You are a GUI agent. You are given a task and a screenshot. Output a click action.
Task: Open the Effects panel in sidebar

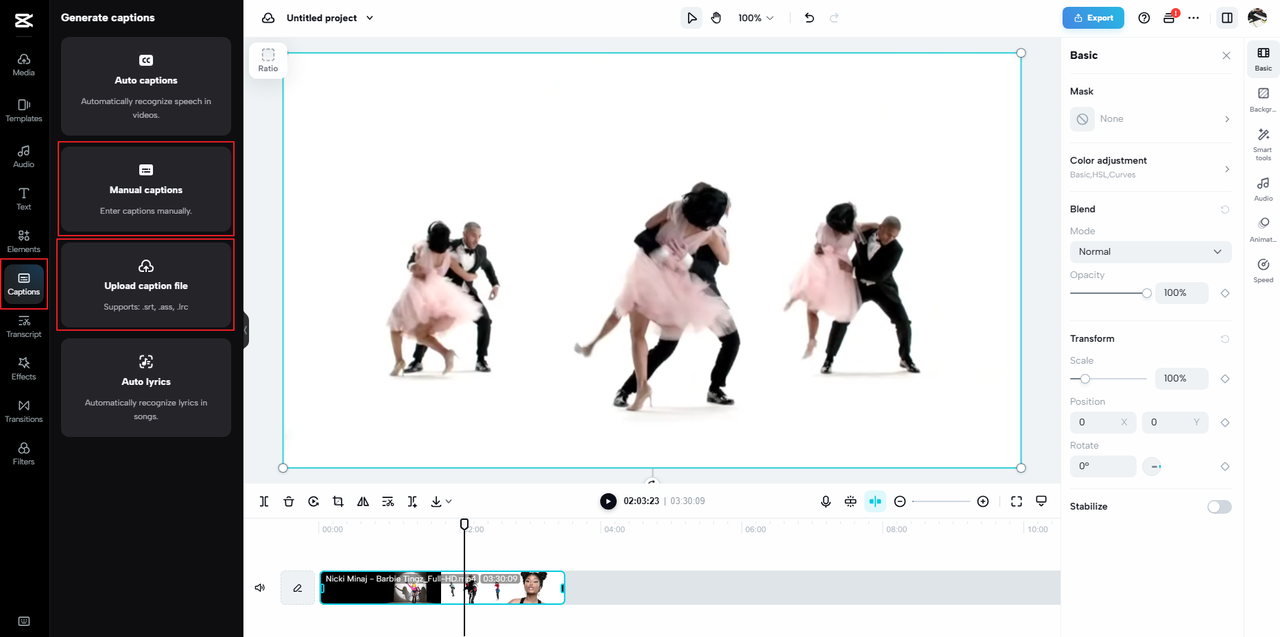tap(24, 367)
